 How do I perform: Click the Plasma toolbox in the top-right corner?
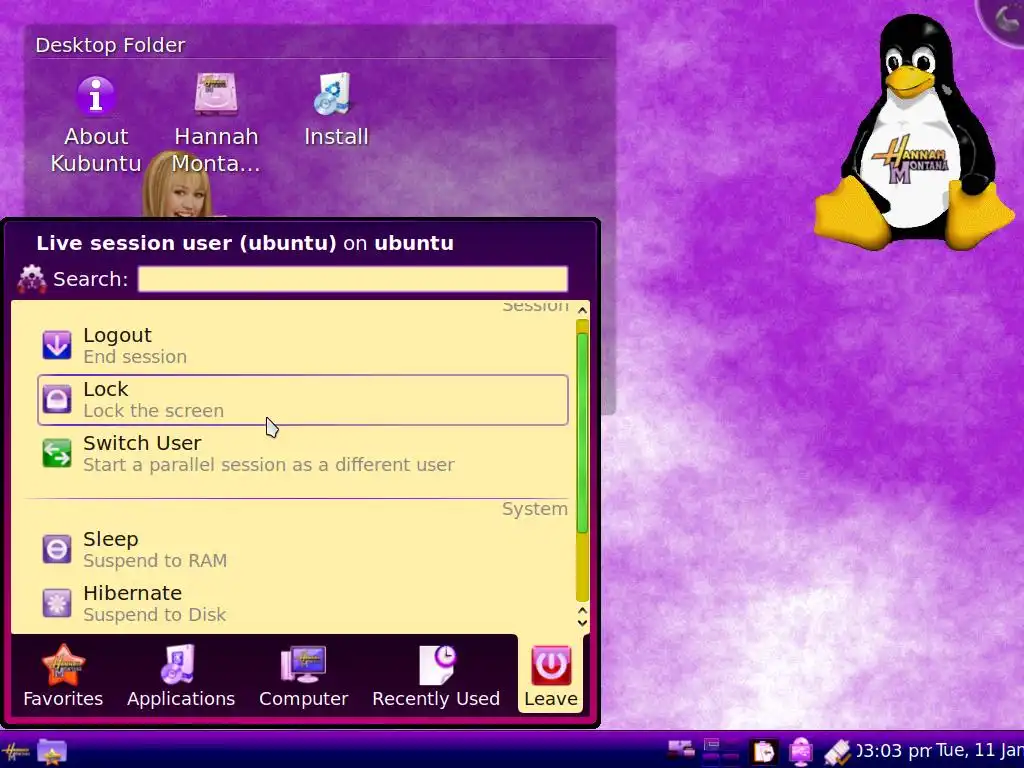[1002, 20]
